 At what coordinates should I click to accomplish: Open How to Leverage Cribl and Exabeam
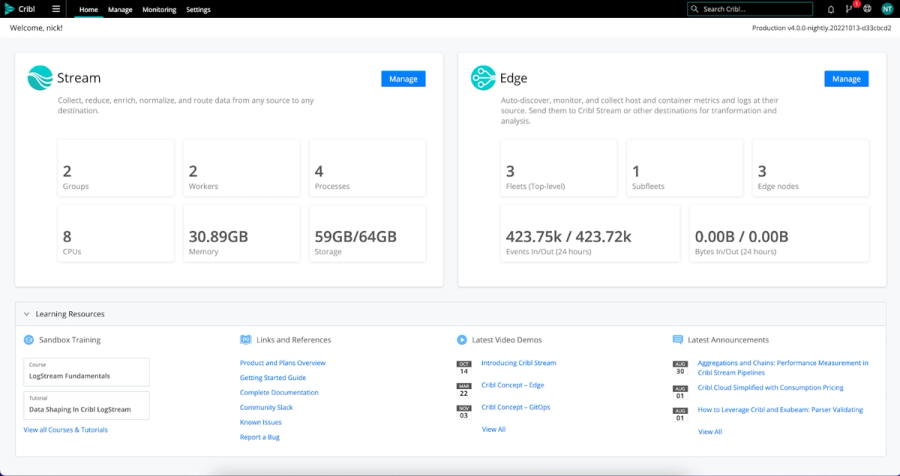[780, 410]
